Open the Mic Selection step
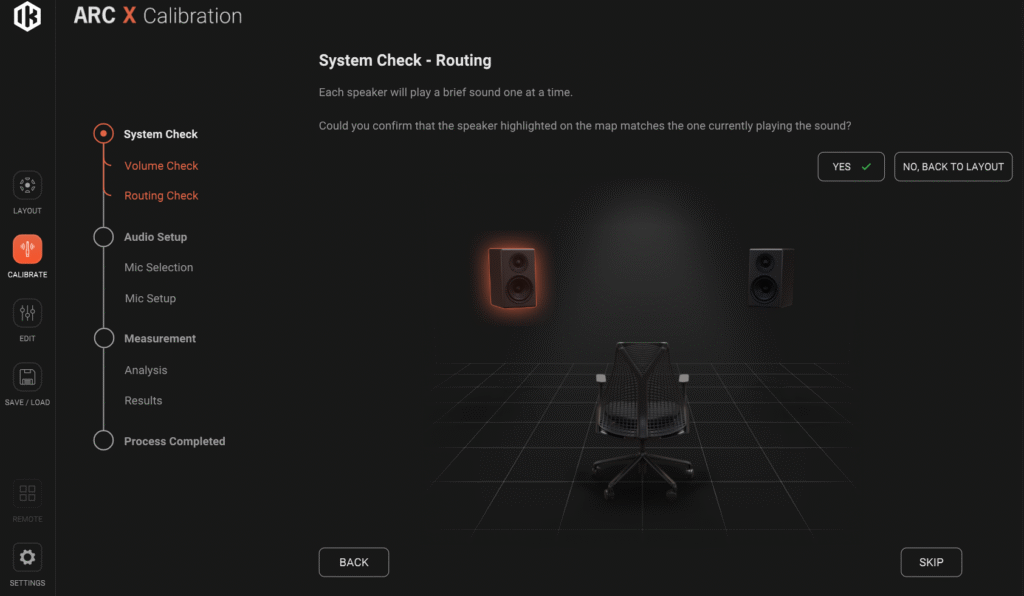This screenshot has width=1024, height=596. click(x=159, y=268)
